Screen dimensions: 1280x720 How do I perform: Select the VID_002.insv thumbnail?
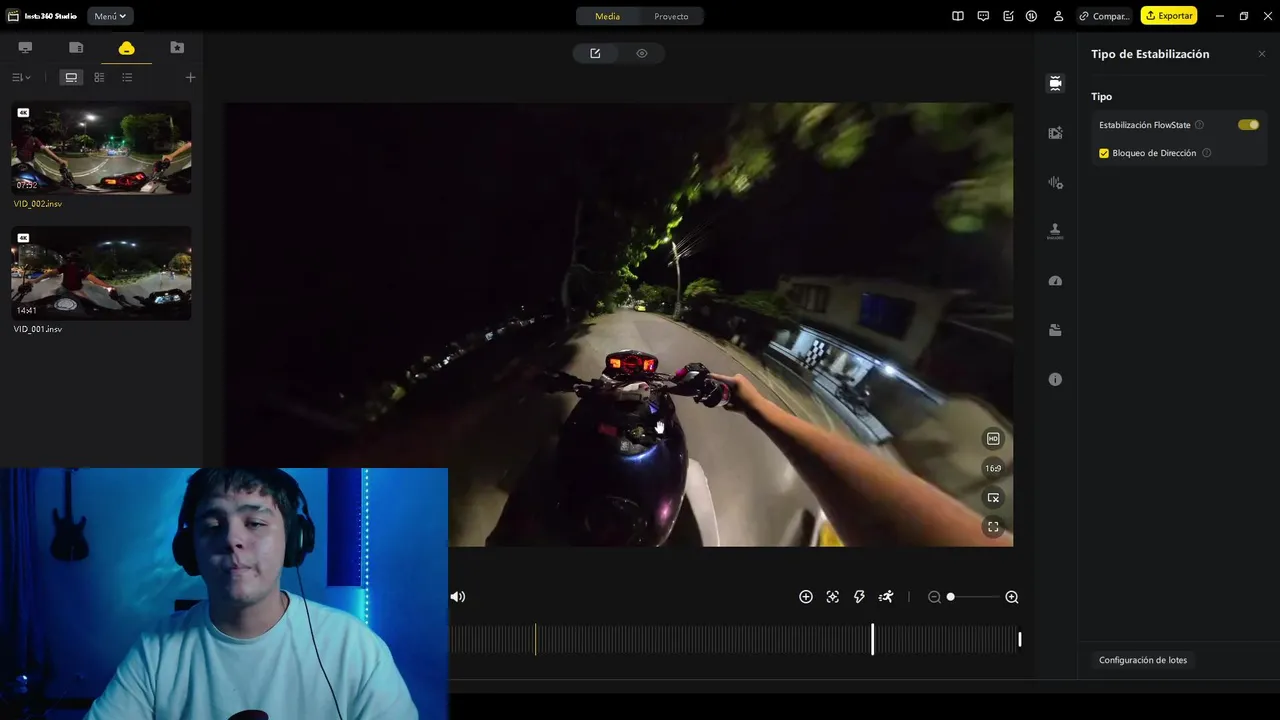(101, 148)
